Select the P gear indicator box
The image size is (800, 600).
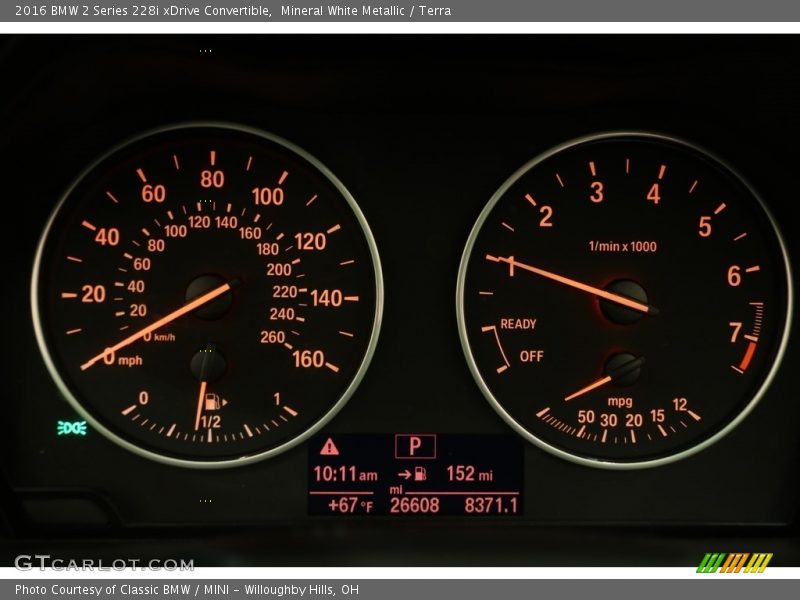pos(415,446)
